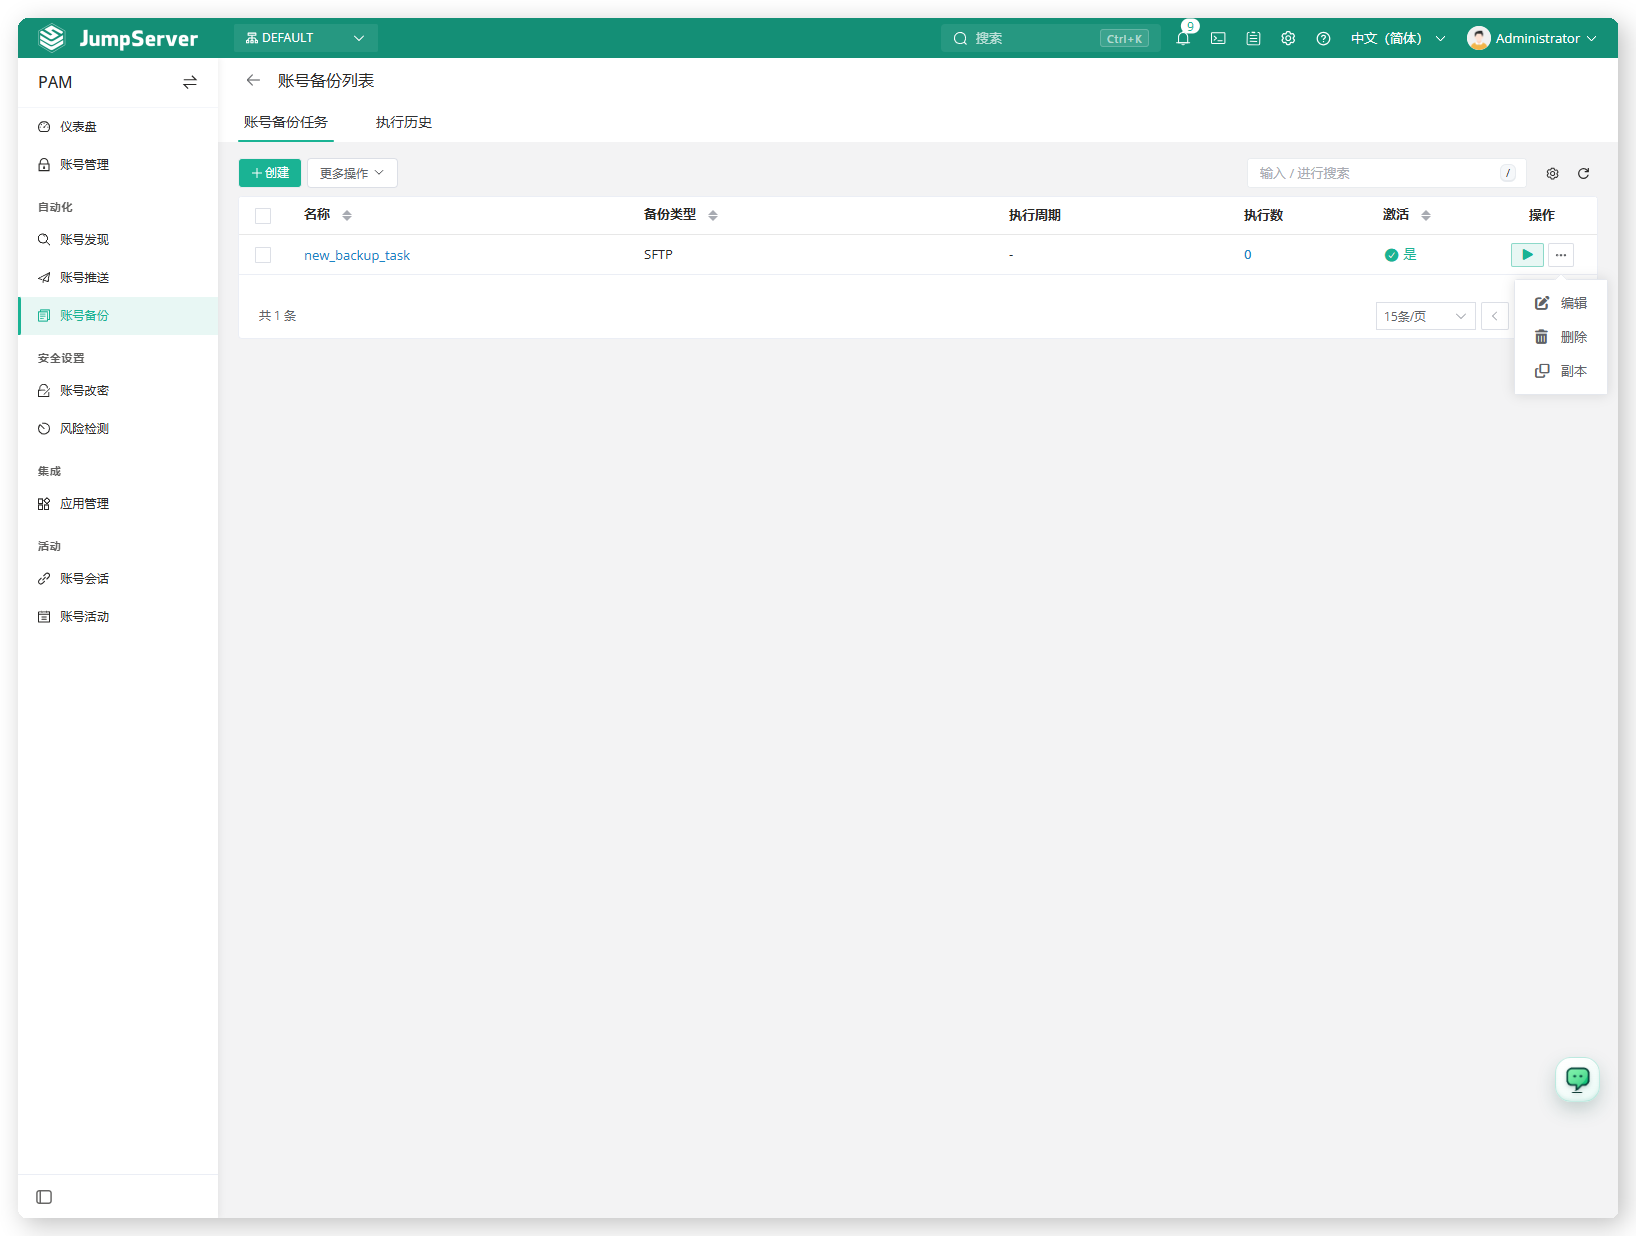Image resolution: width=1636 pixels, height=1236 pixels.
Task: Run the new_backup_task with play button
Action: (1527, 255)
